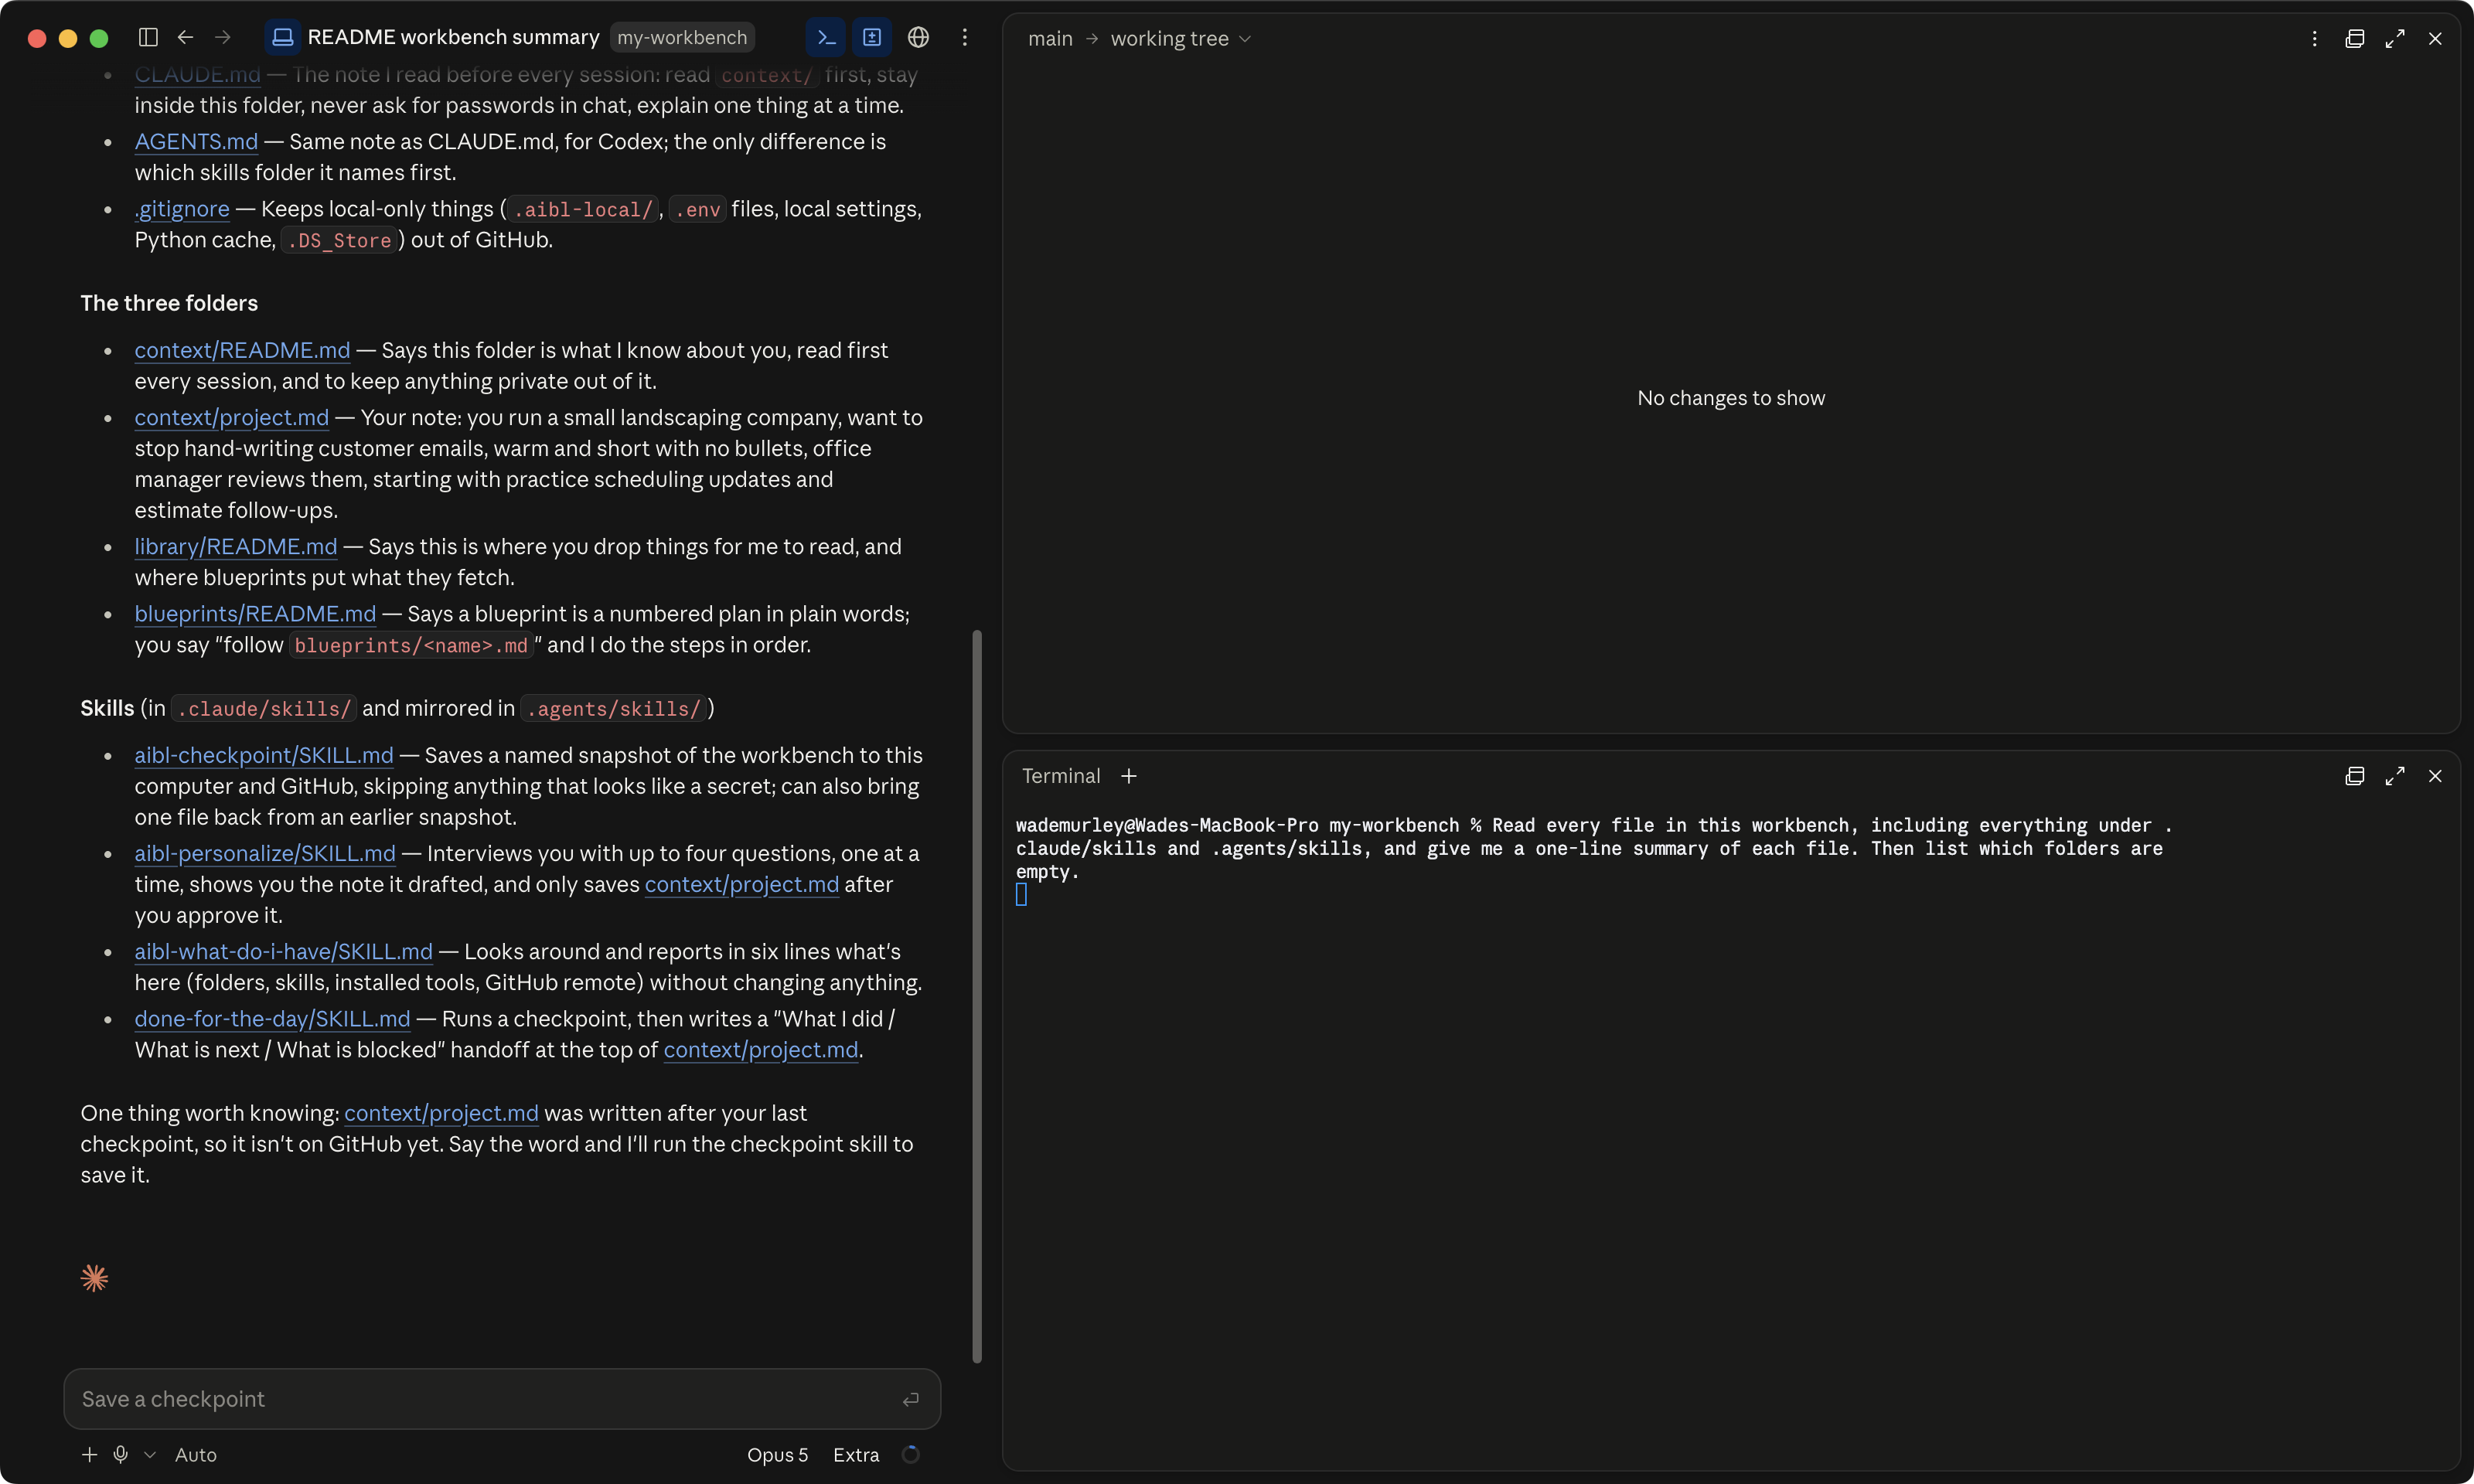Select the Terminal tab
The image size is (2474, 1484).
1060,776
